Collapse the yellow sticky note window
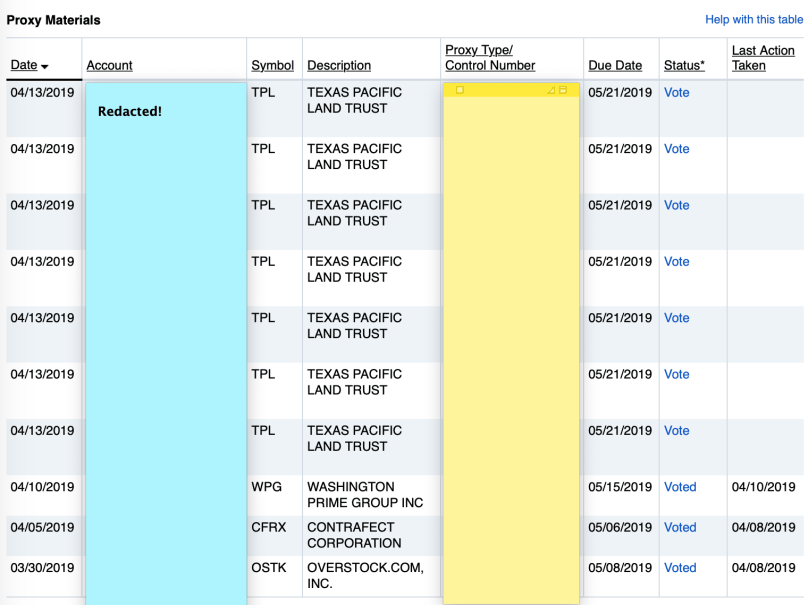This screenshot has width=808, height=605. [x=563, y=90]
